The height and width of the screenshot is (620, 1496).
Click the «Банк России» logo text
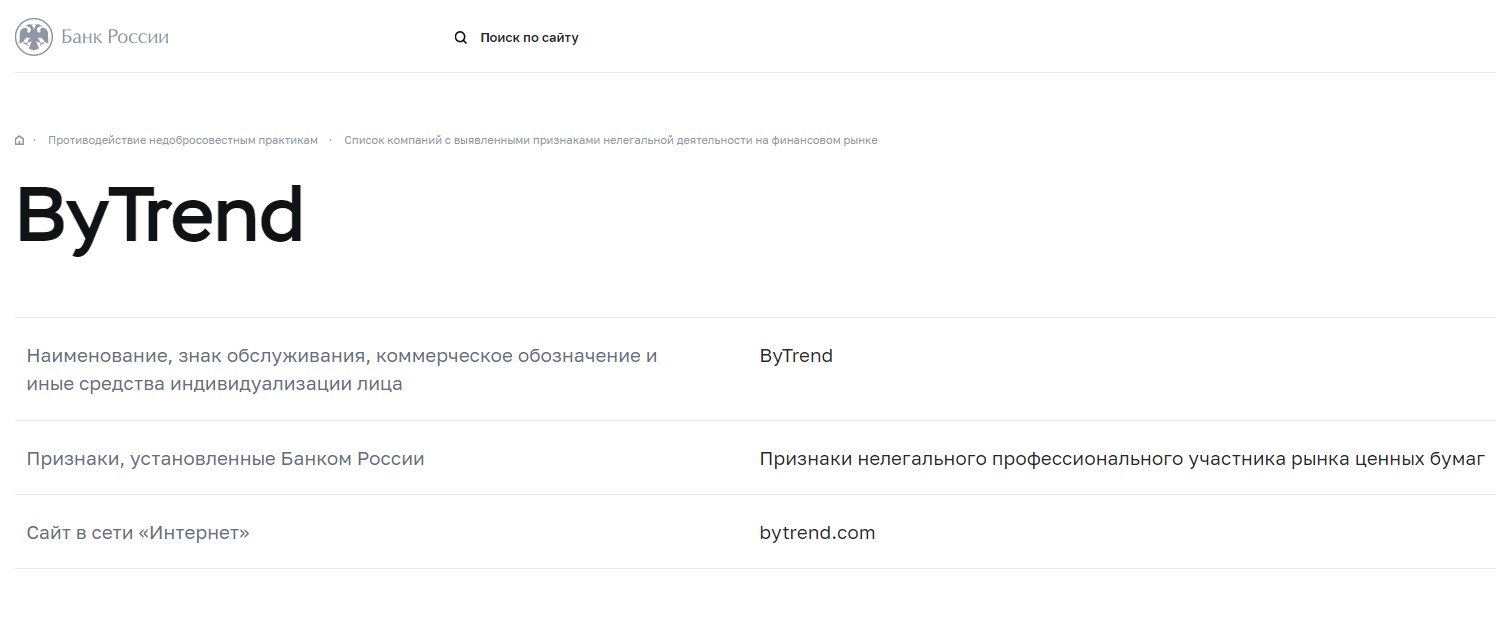tap(115, 37)
